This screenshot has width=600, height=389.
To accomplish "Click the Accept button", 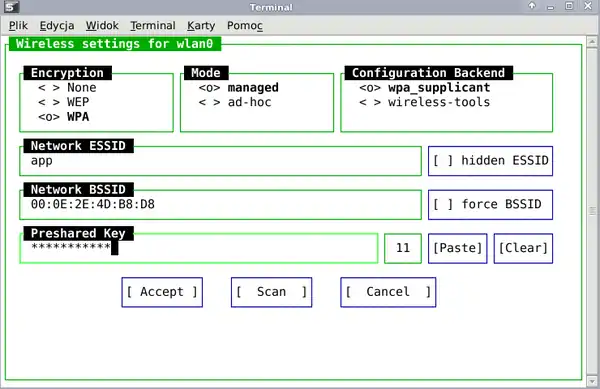I will (x=162, y=292).
